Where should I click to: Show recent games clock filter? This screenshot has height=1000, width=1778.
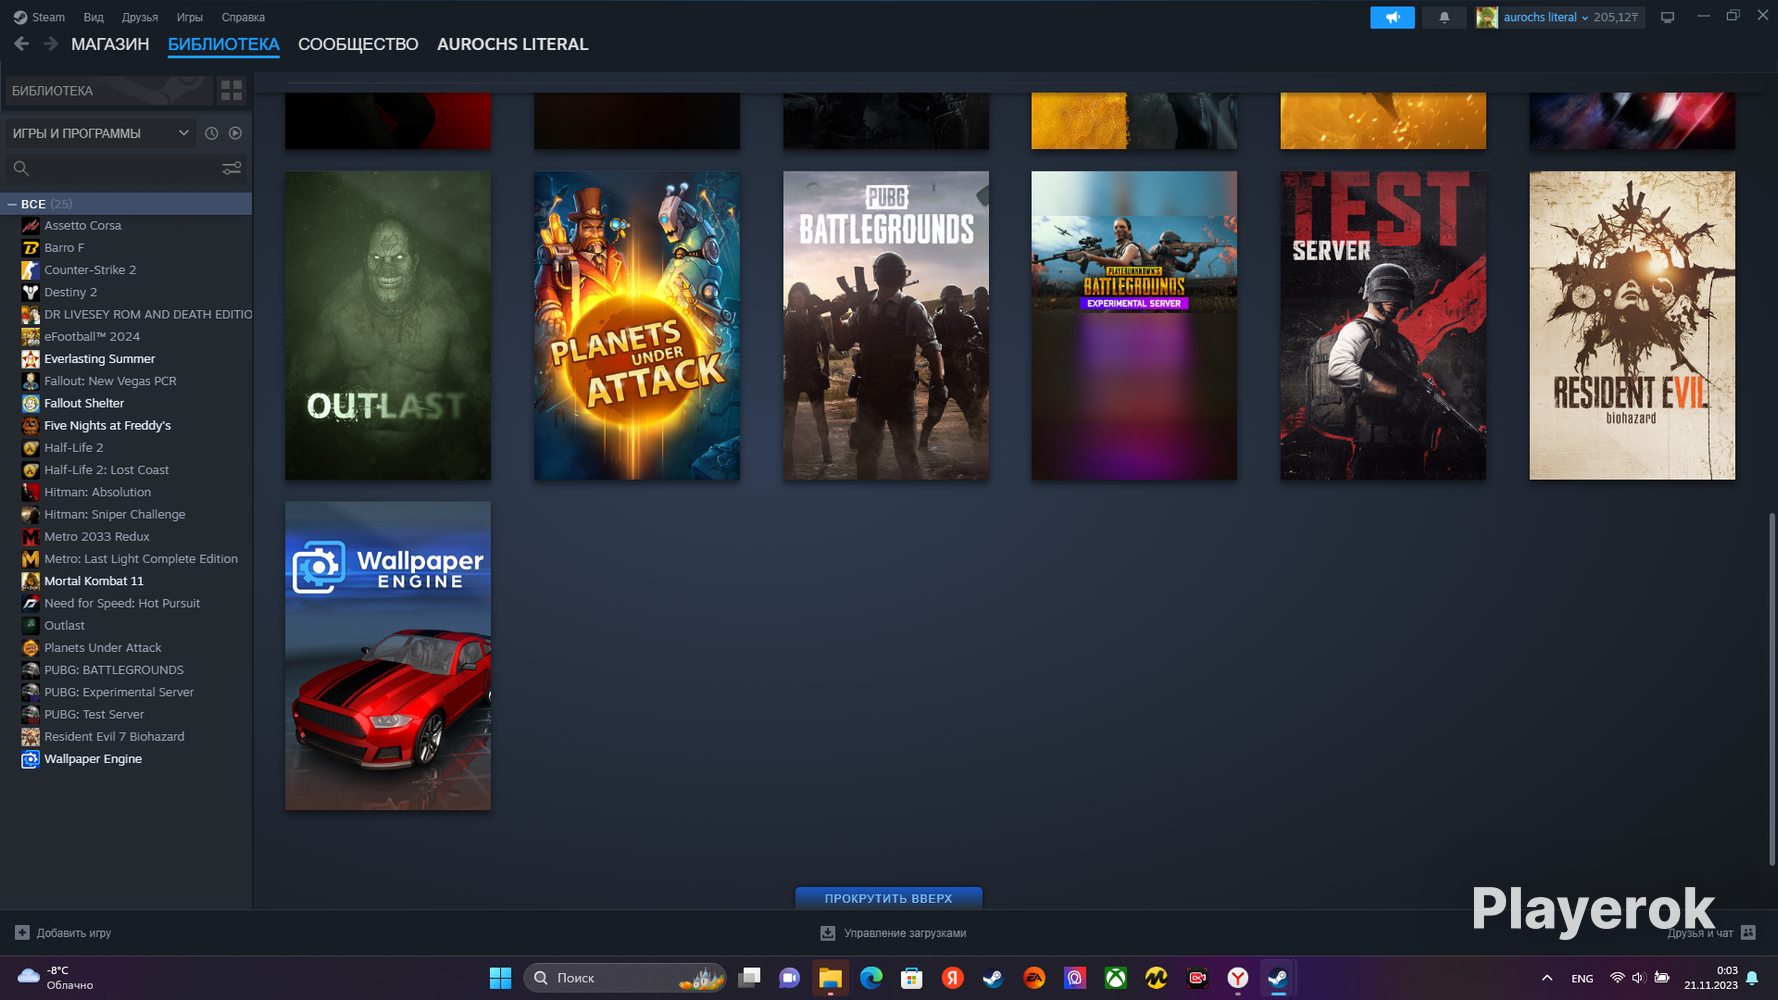point(212,133)
